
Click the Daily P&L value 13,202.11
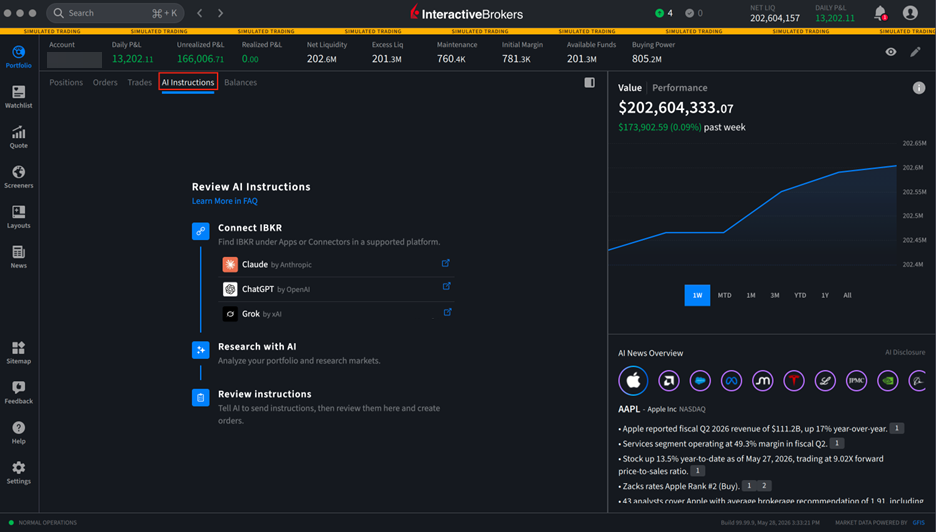(133, 59)
